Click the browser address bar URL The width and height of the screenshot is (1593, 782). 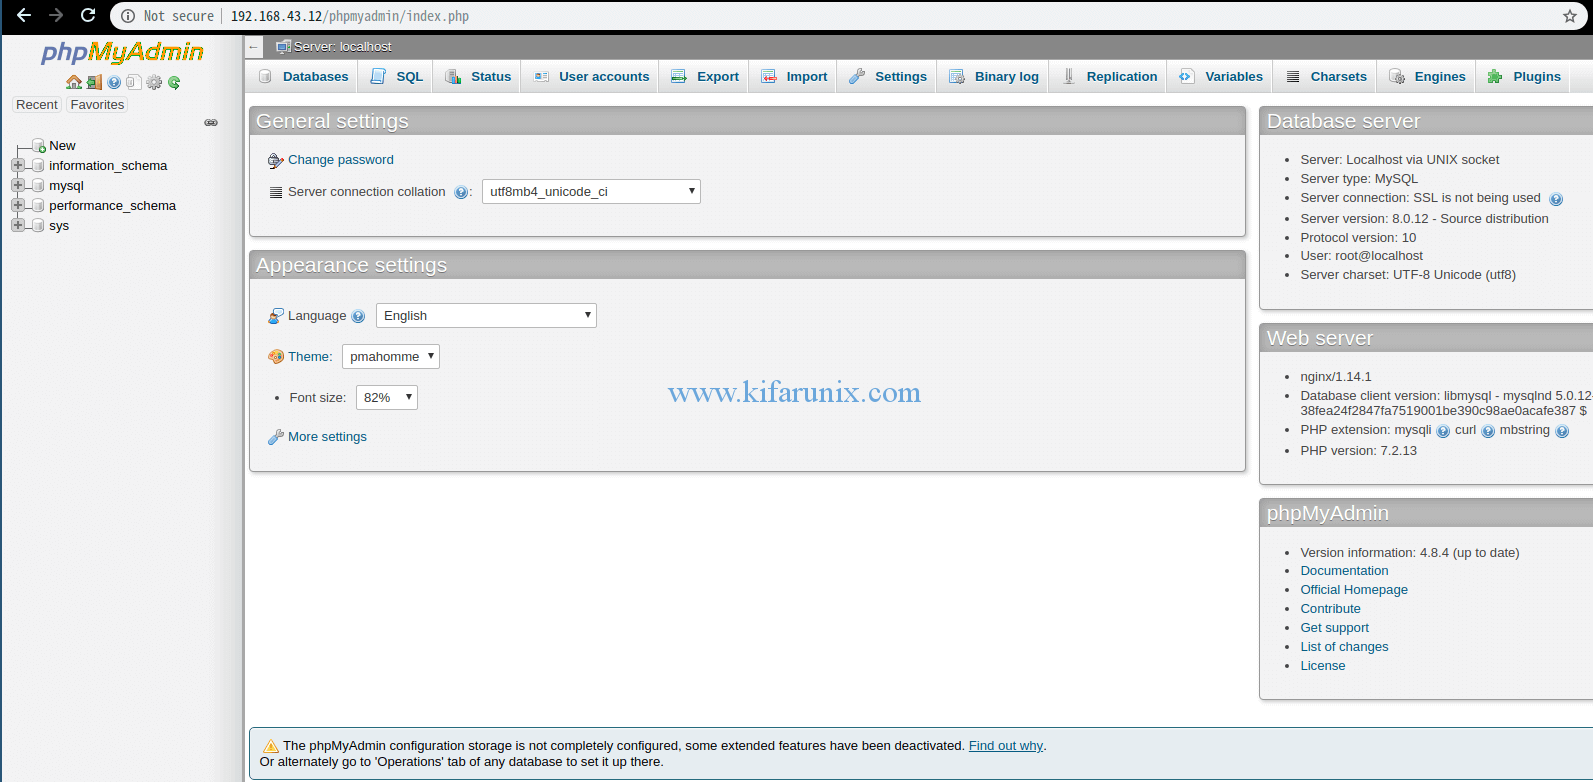point(350,16)
